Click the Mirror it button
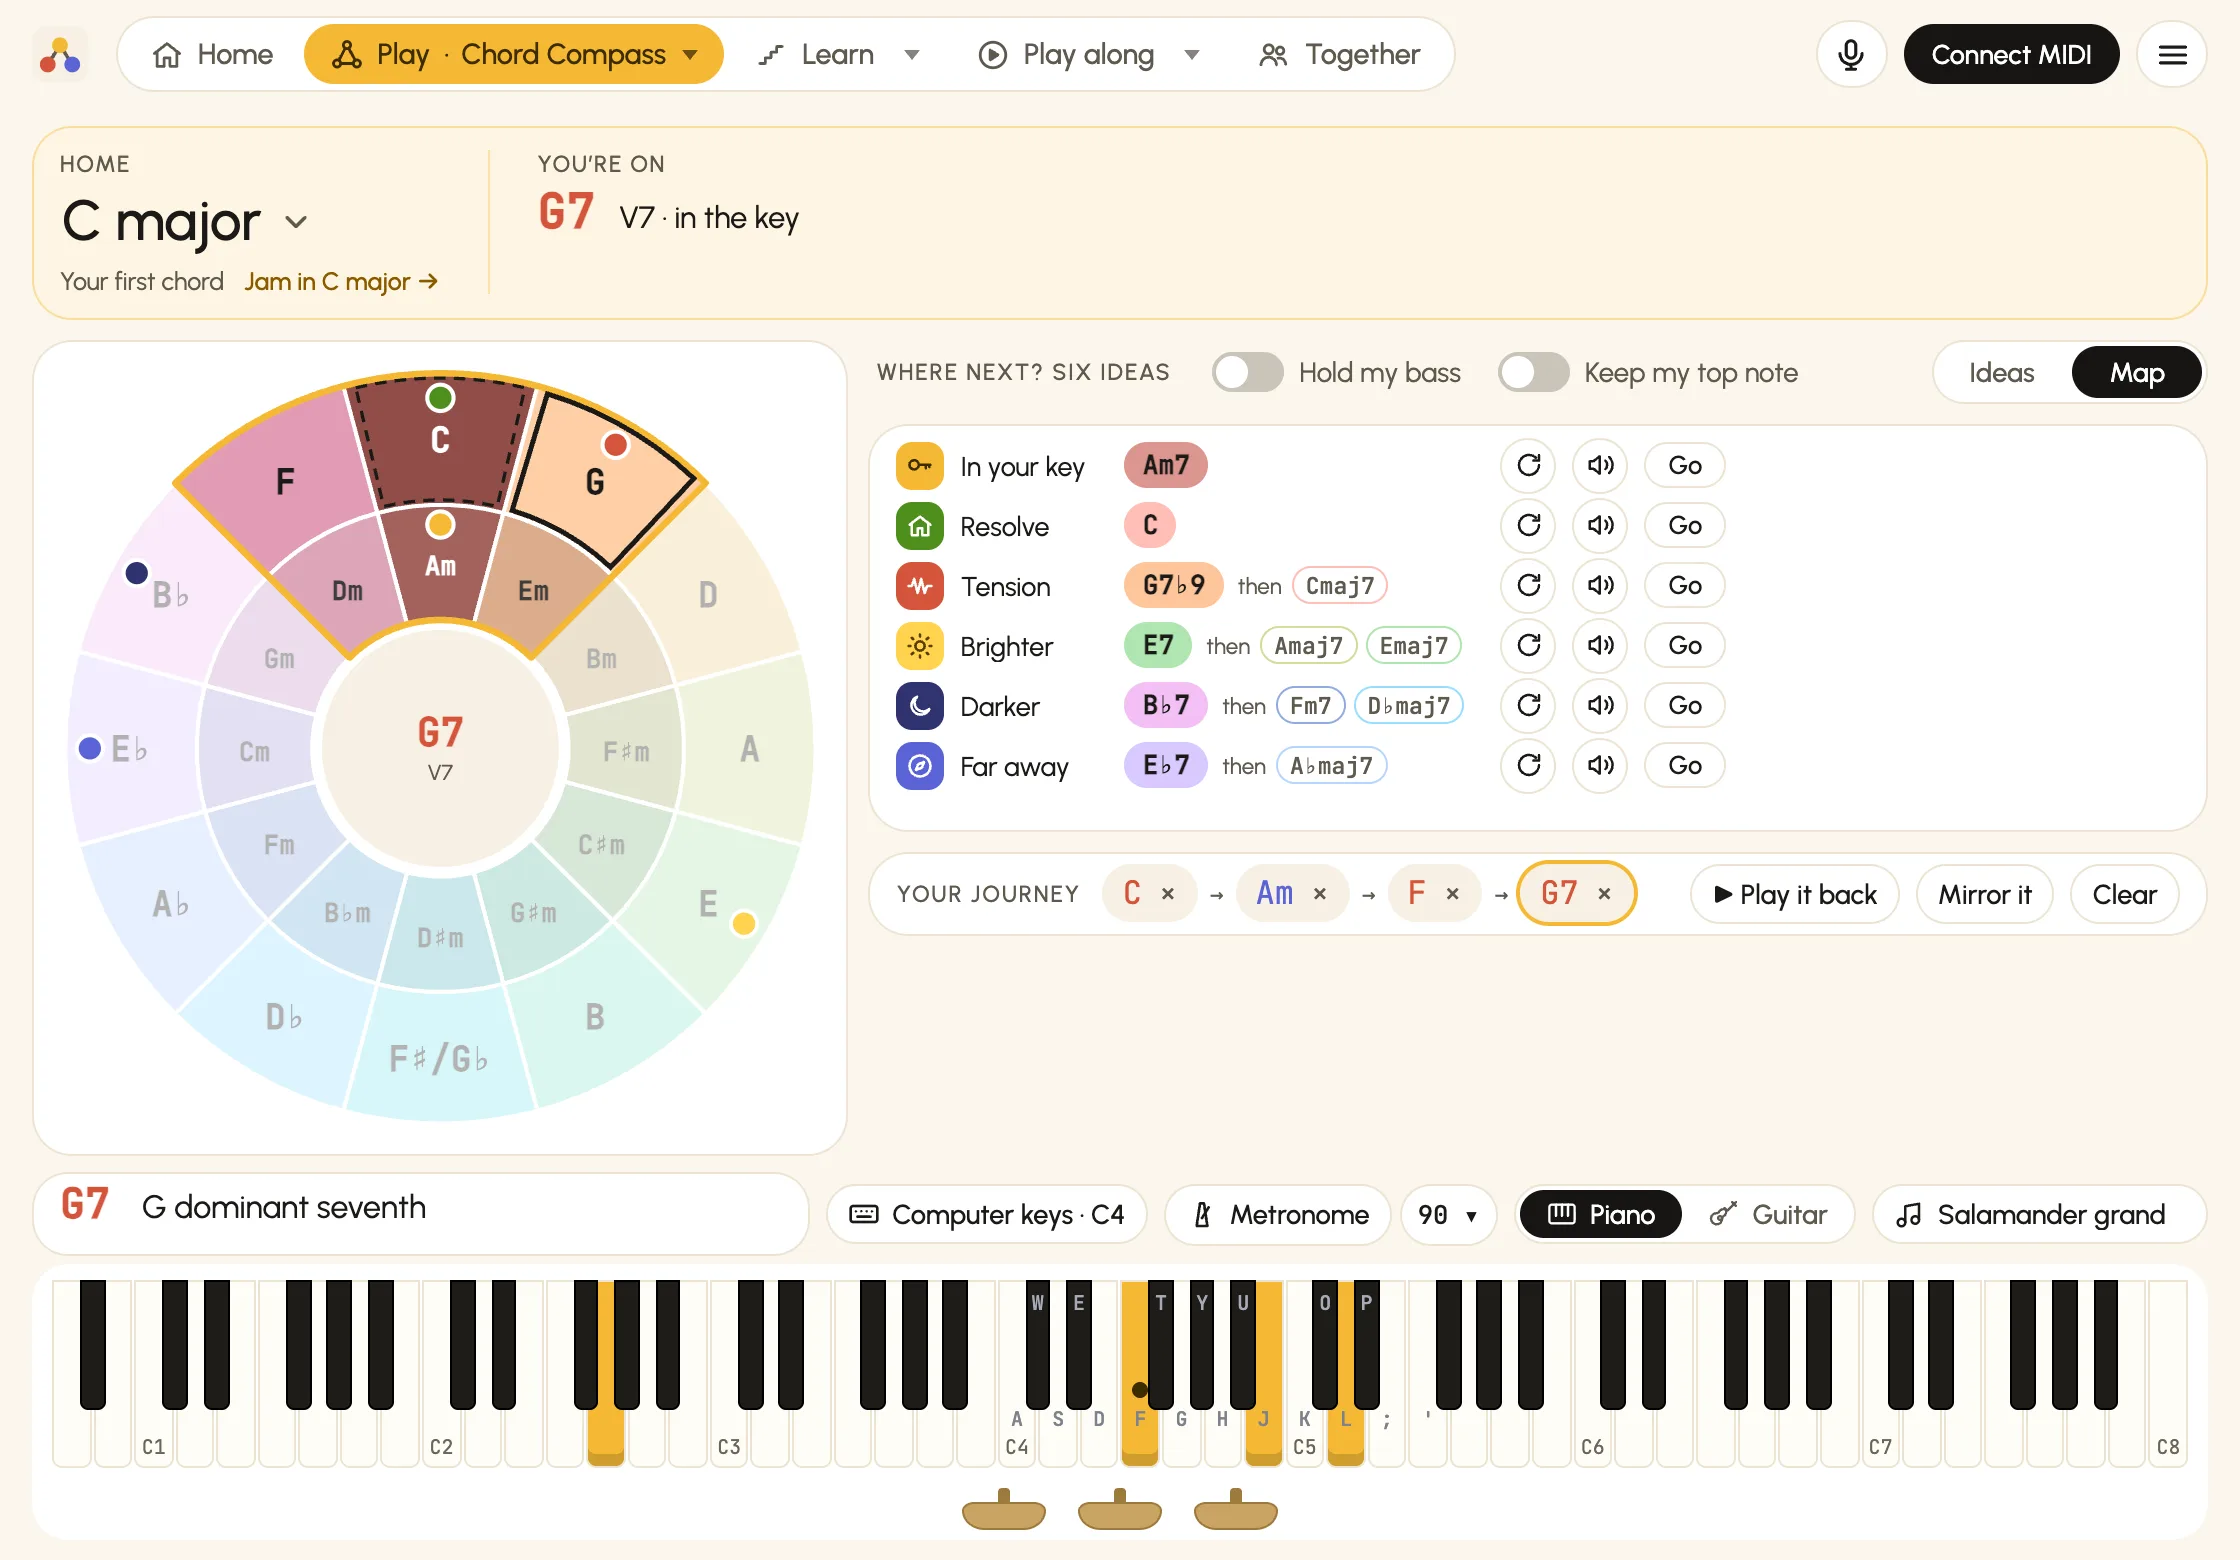Screen dimensions: 2240x1560 click(1985, 894)
